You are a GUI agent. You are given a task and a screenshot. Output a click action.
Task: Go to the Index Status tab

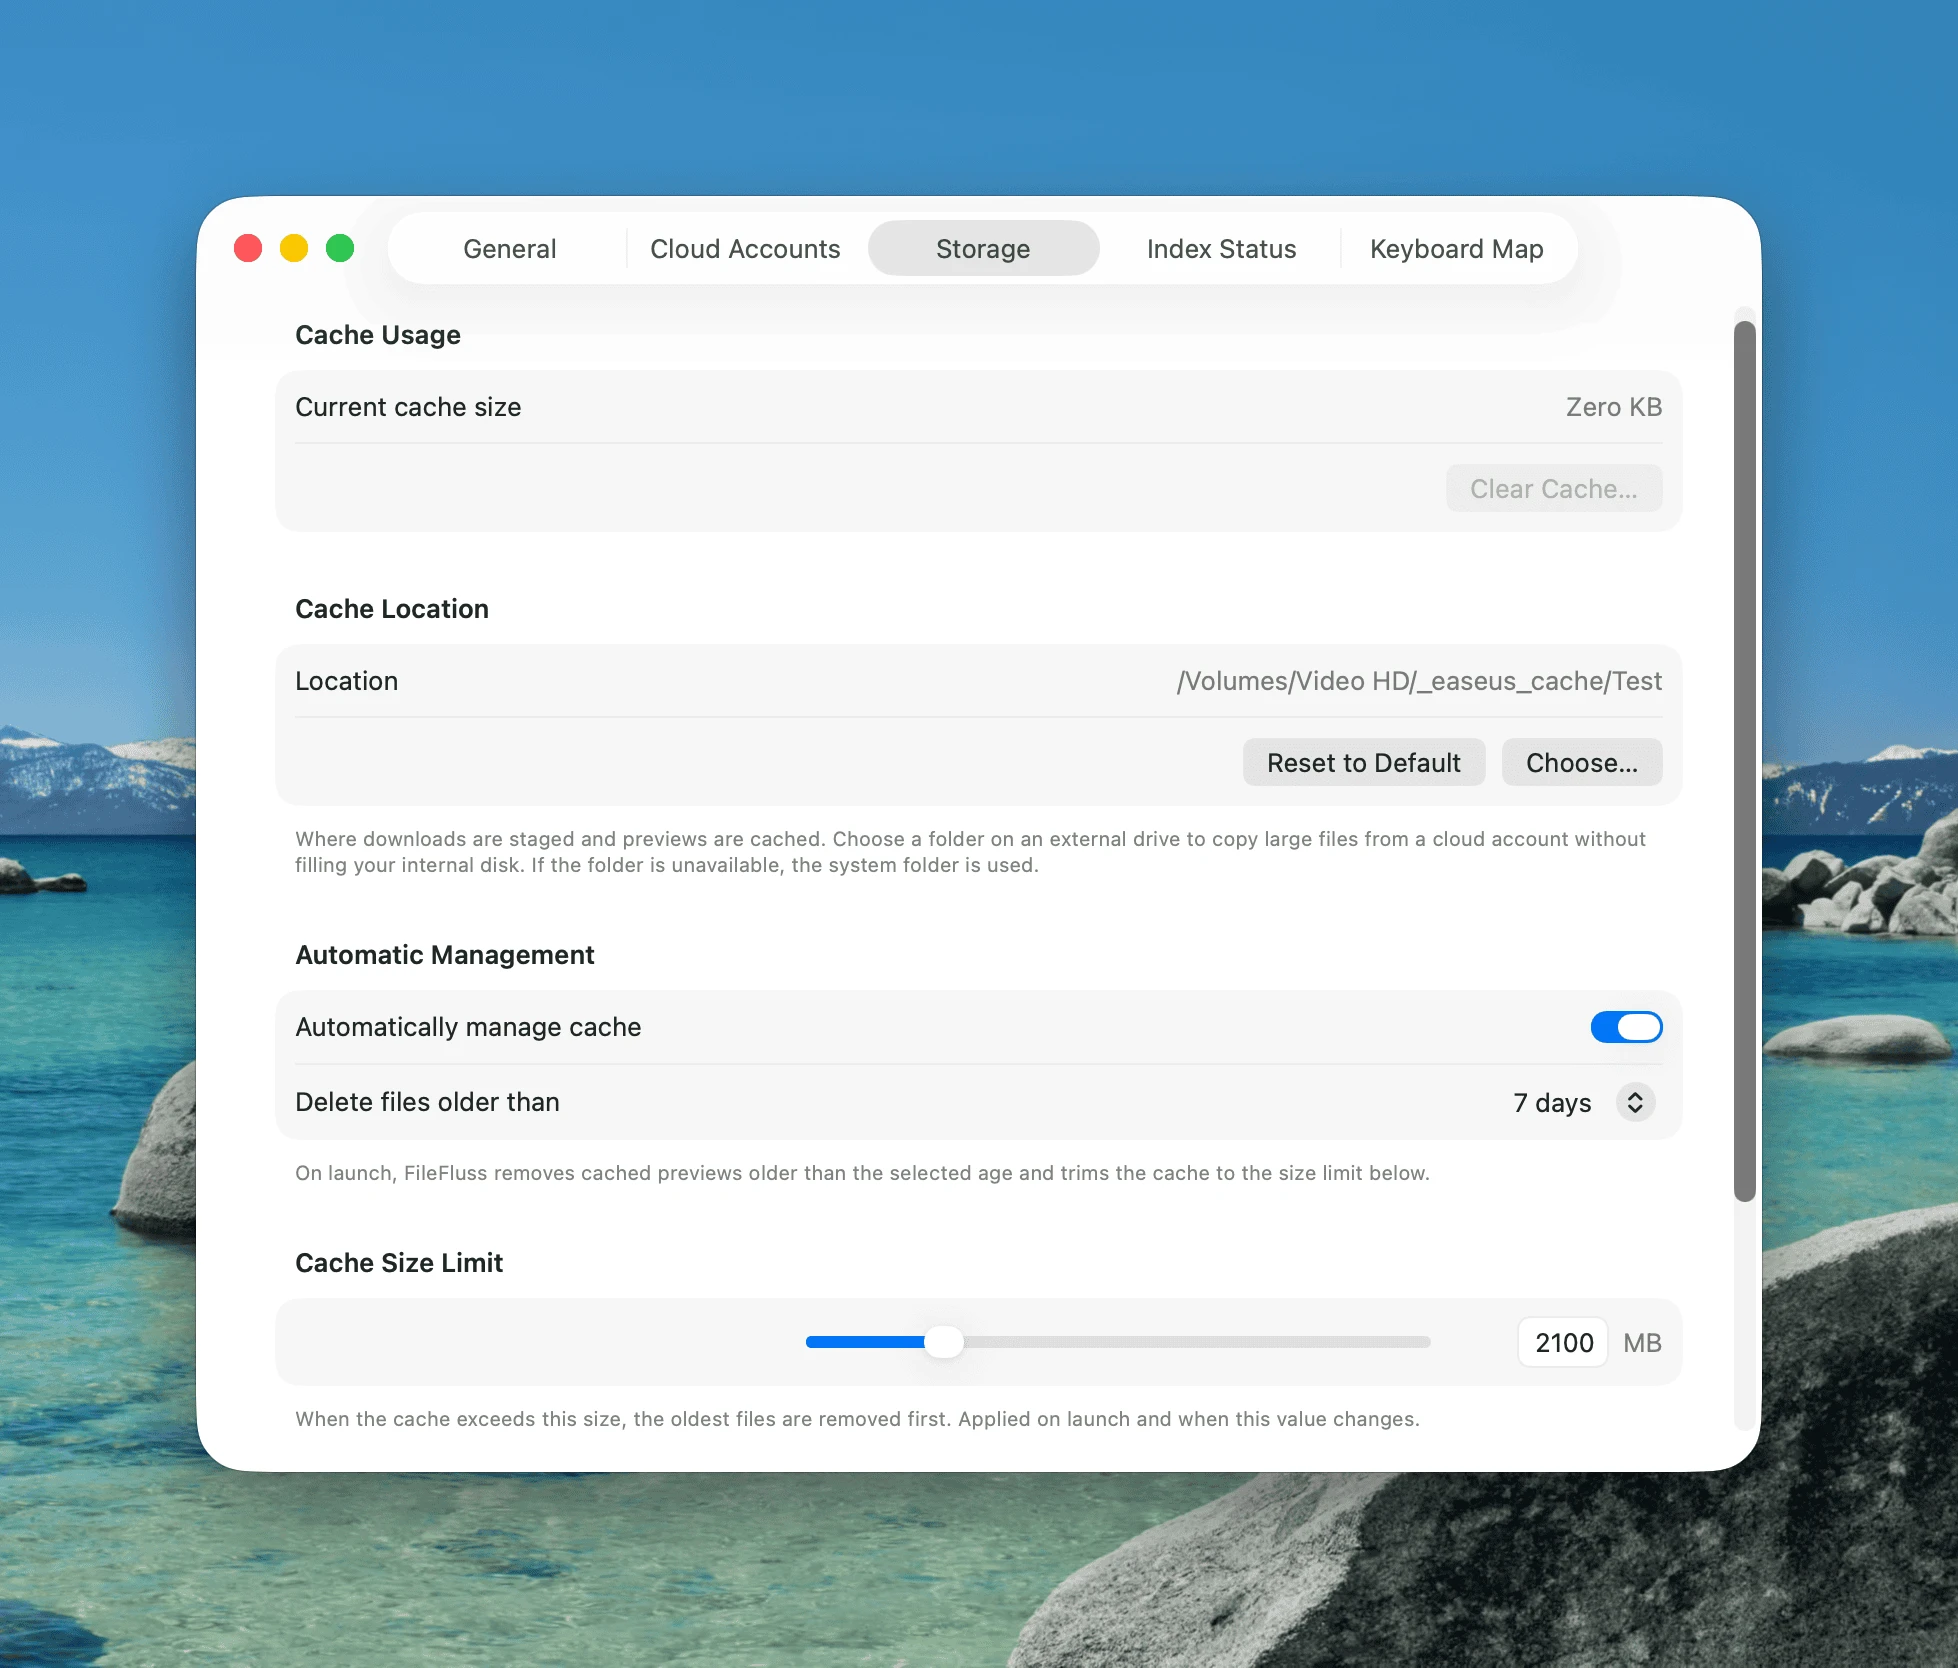[1221, 249]
